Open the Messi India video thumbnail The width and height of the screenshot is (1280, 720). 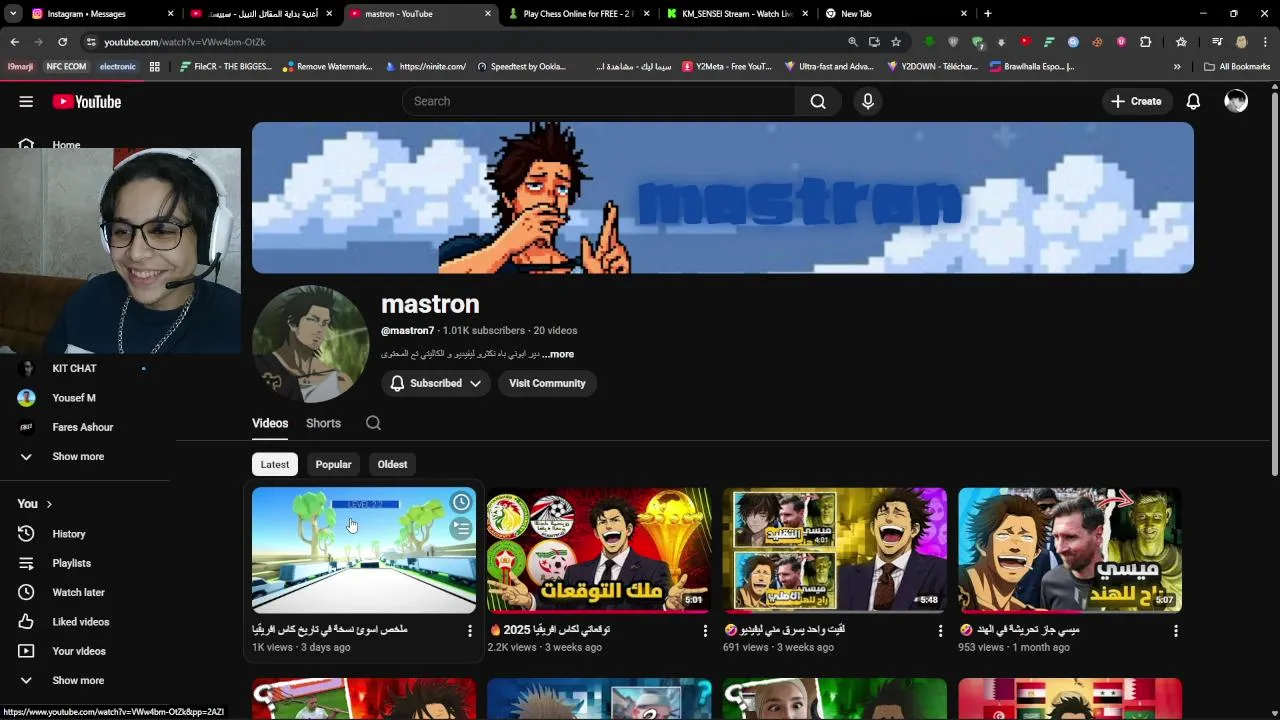tap(1070, 550)
